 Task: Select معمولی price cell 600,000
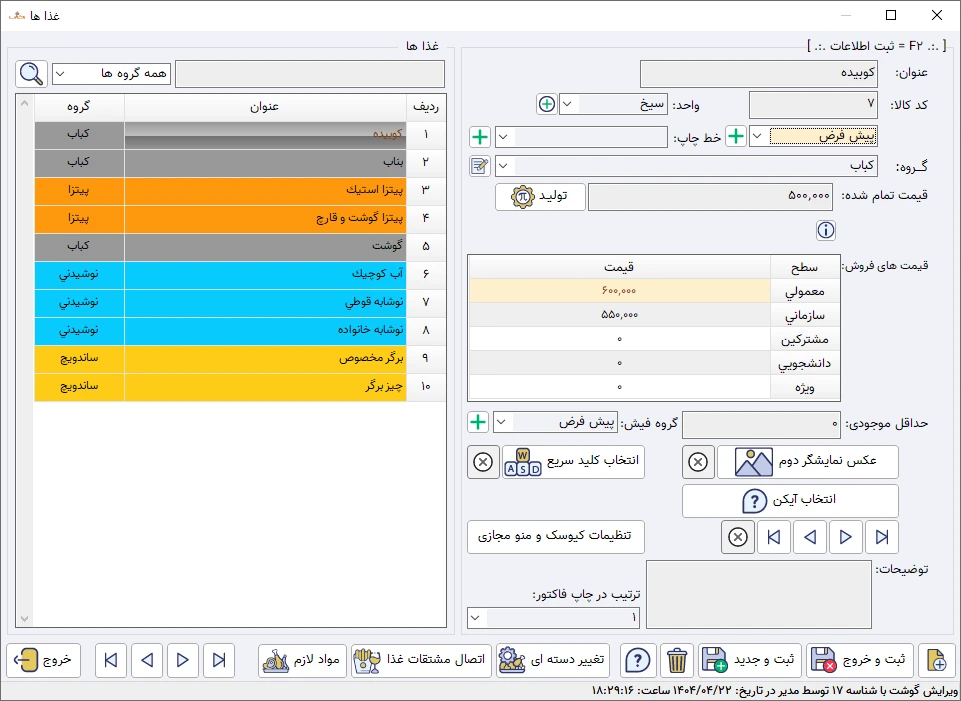tap(620, 291)
